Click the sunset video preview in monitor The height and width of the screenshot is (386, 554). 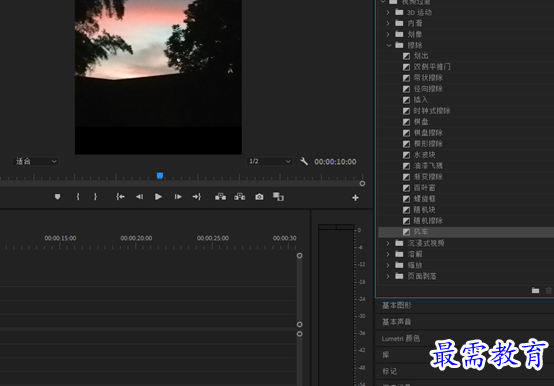[x=158, y=77]
